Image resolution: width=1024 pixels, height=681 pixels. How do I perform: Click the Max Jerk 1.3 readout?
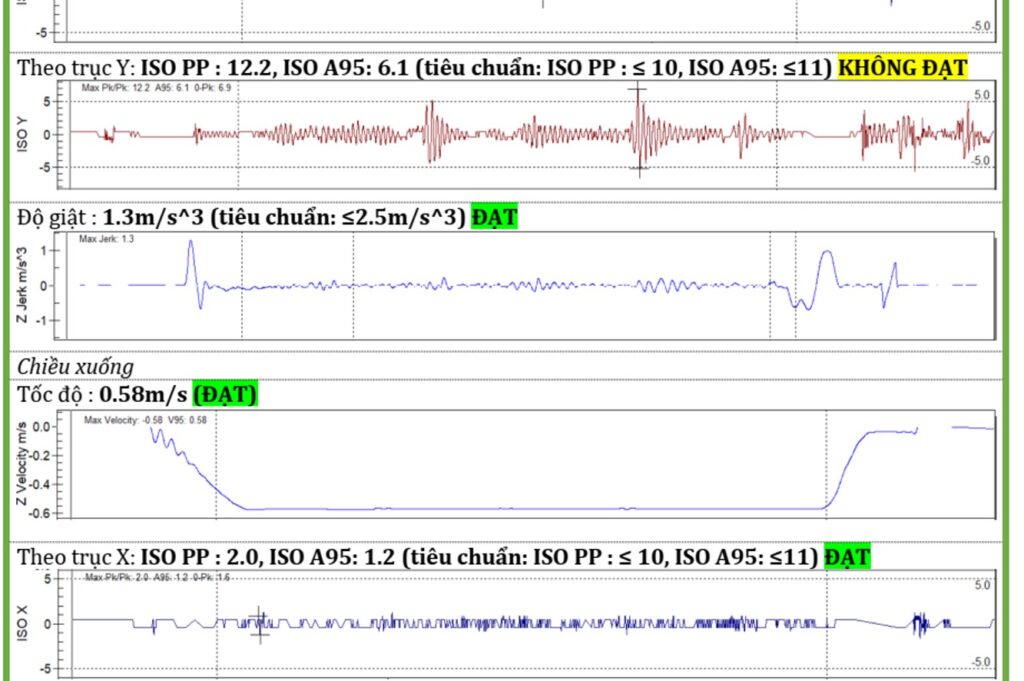click(x=107, y=241)
